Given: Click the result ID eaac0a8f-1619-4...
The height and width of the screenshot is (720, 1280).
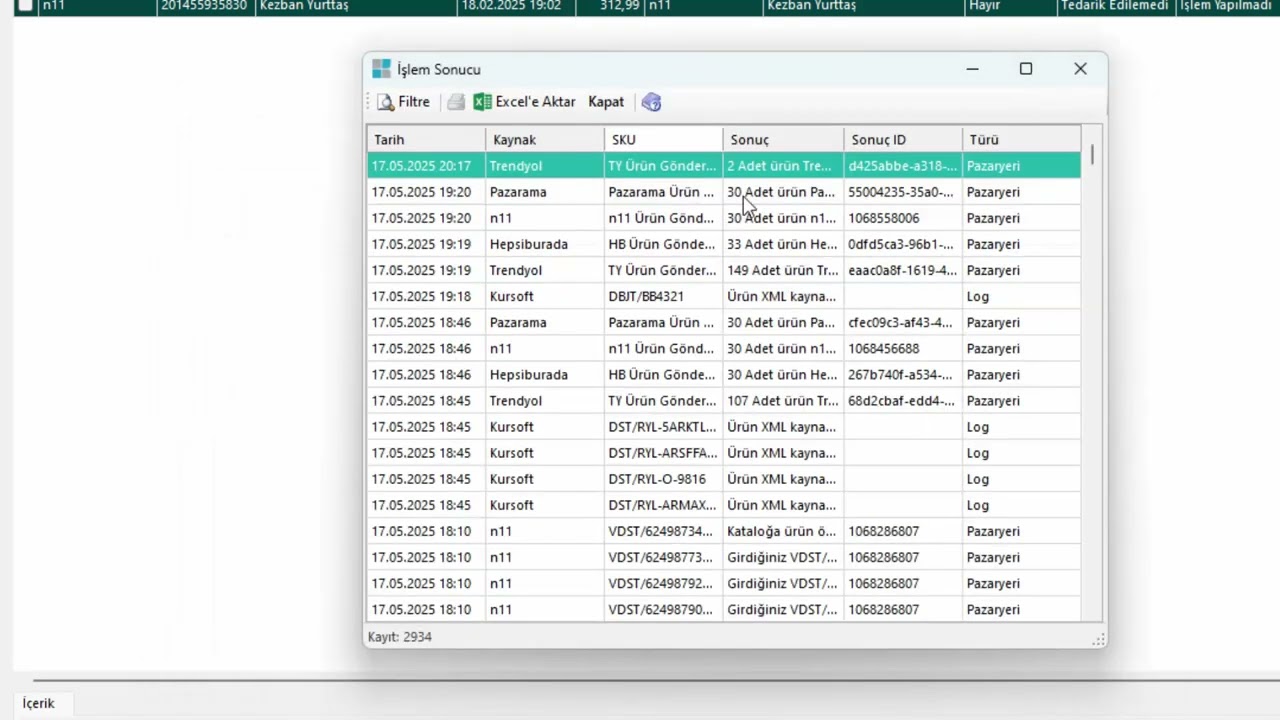Looking at the screenshot, I should pyautogui.click(x=902, y=270).
